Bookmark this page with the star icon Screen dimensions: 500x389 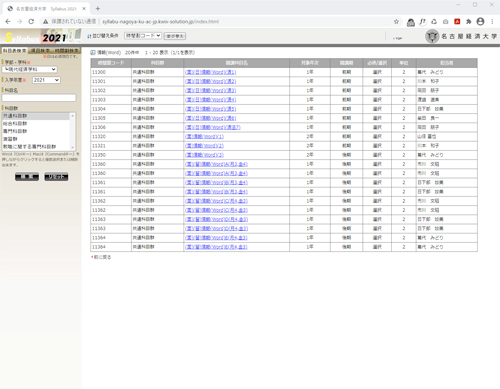(x=396, y=22)
